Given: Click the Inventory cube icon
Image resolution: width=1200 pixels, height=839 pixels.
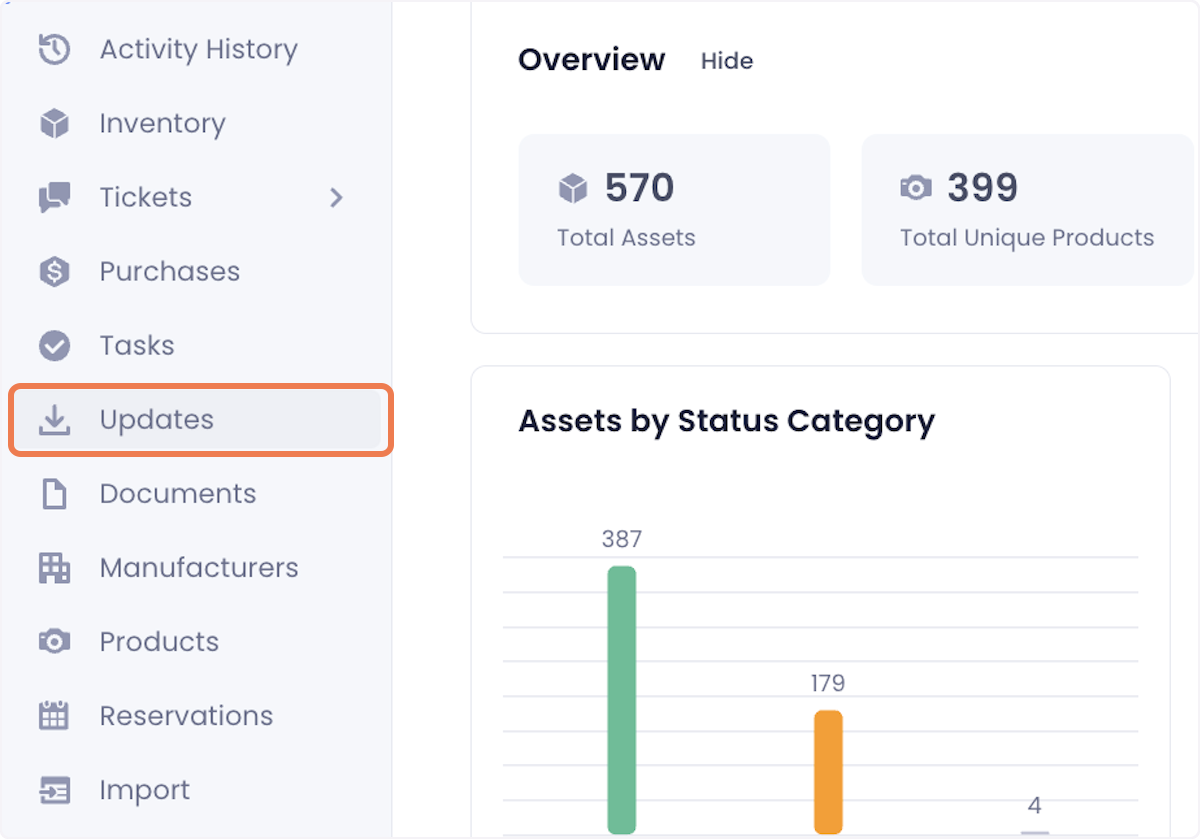Looking at the screenshot, I should tap(54, 124).
